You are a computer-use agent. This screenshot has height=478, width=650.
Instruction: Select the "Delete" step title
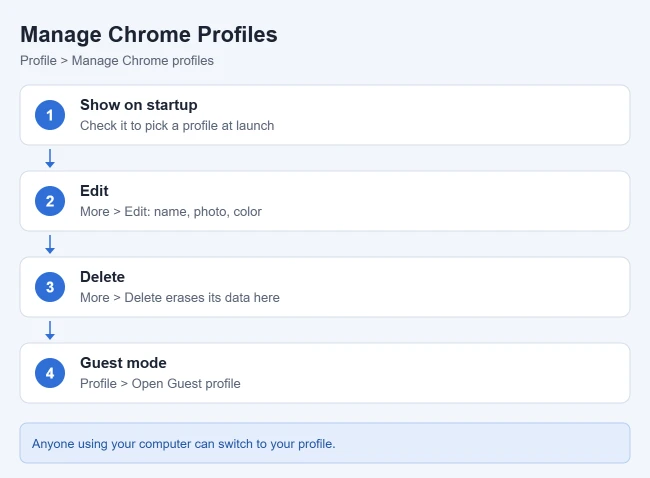pos(102,277)
